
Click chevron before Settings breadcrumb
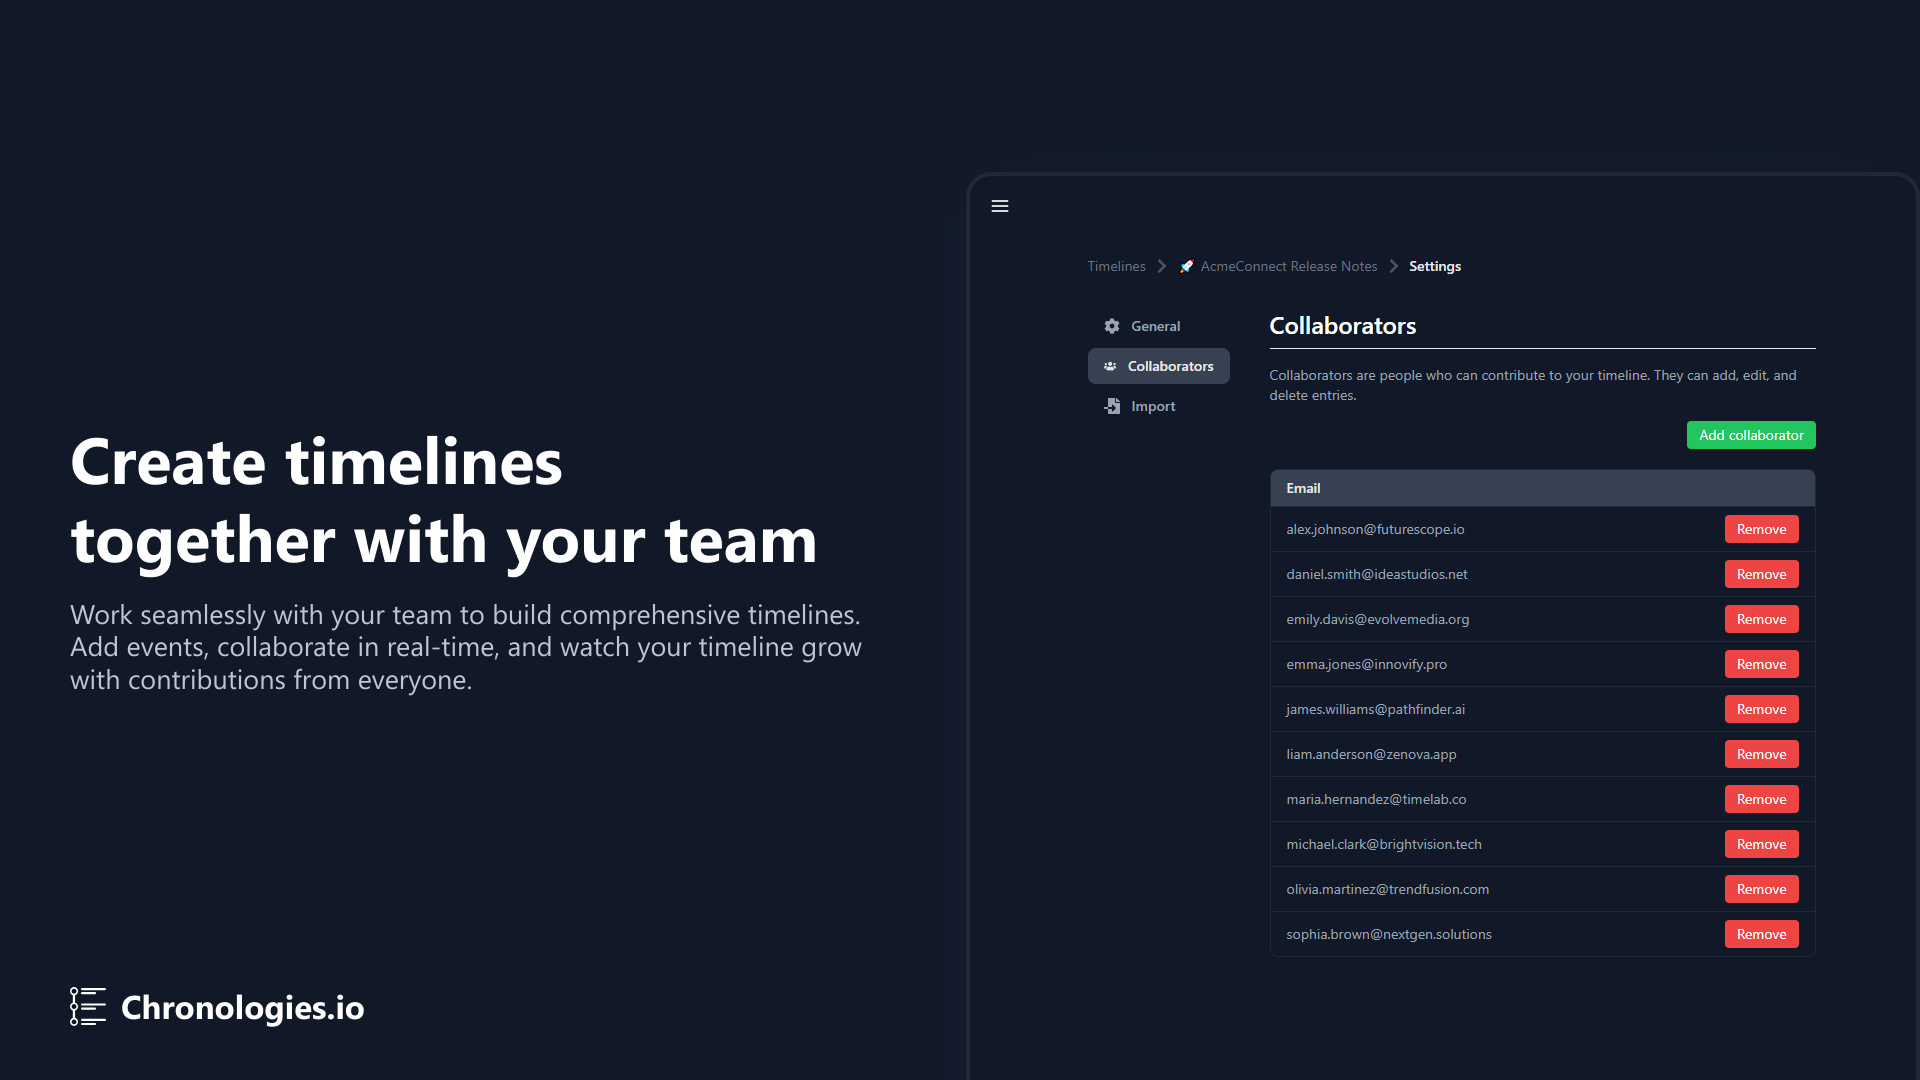pyautogui.click(x=1394, y=266)
